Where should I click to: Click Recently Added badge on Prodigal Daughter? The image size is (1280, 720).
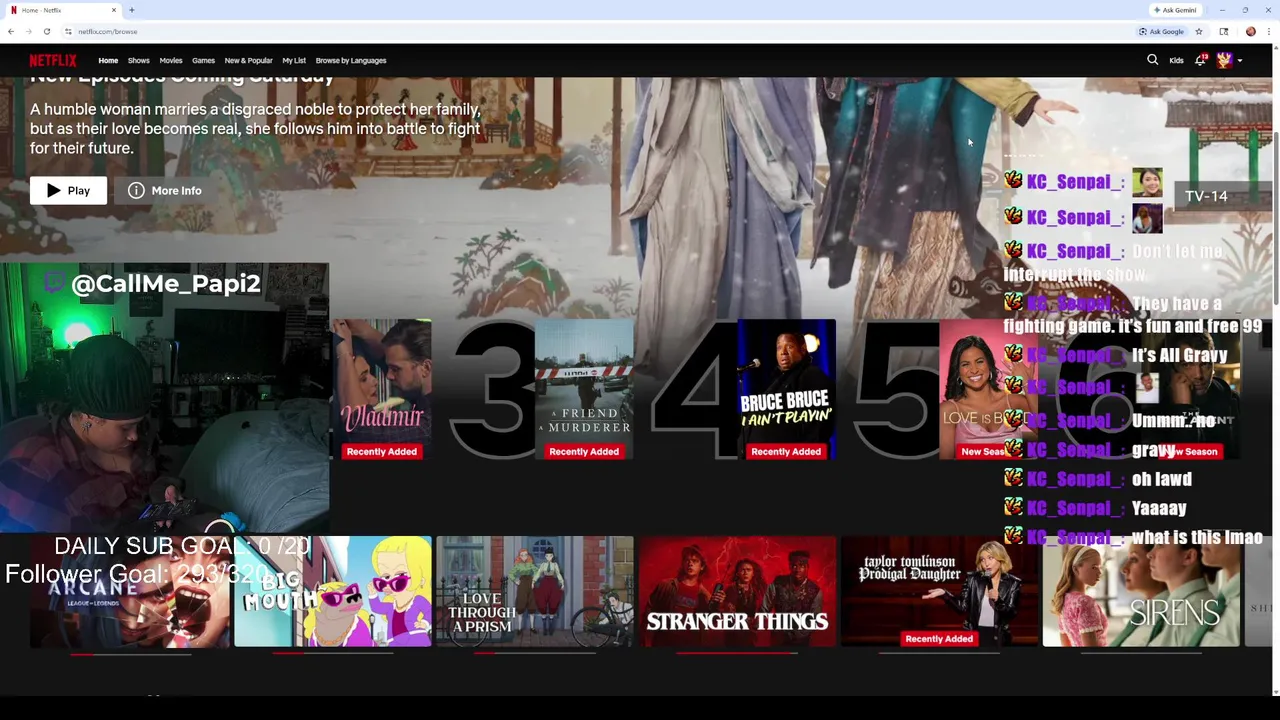click(x=939, y=639)
